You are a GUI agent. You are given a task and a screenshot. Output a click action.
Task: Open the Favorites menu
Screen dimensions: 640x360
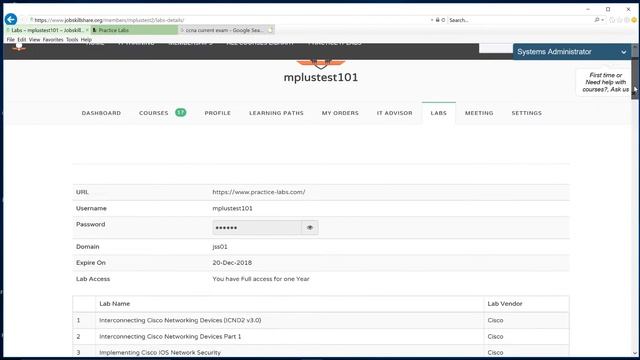[53, 40]
